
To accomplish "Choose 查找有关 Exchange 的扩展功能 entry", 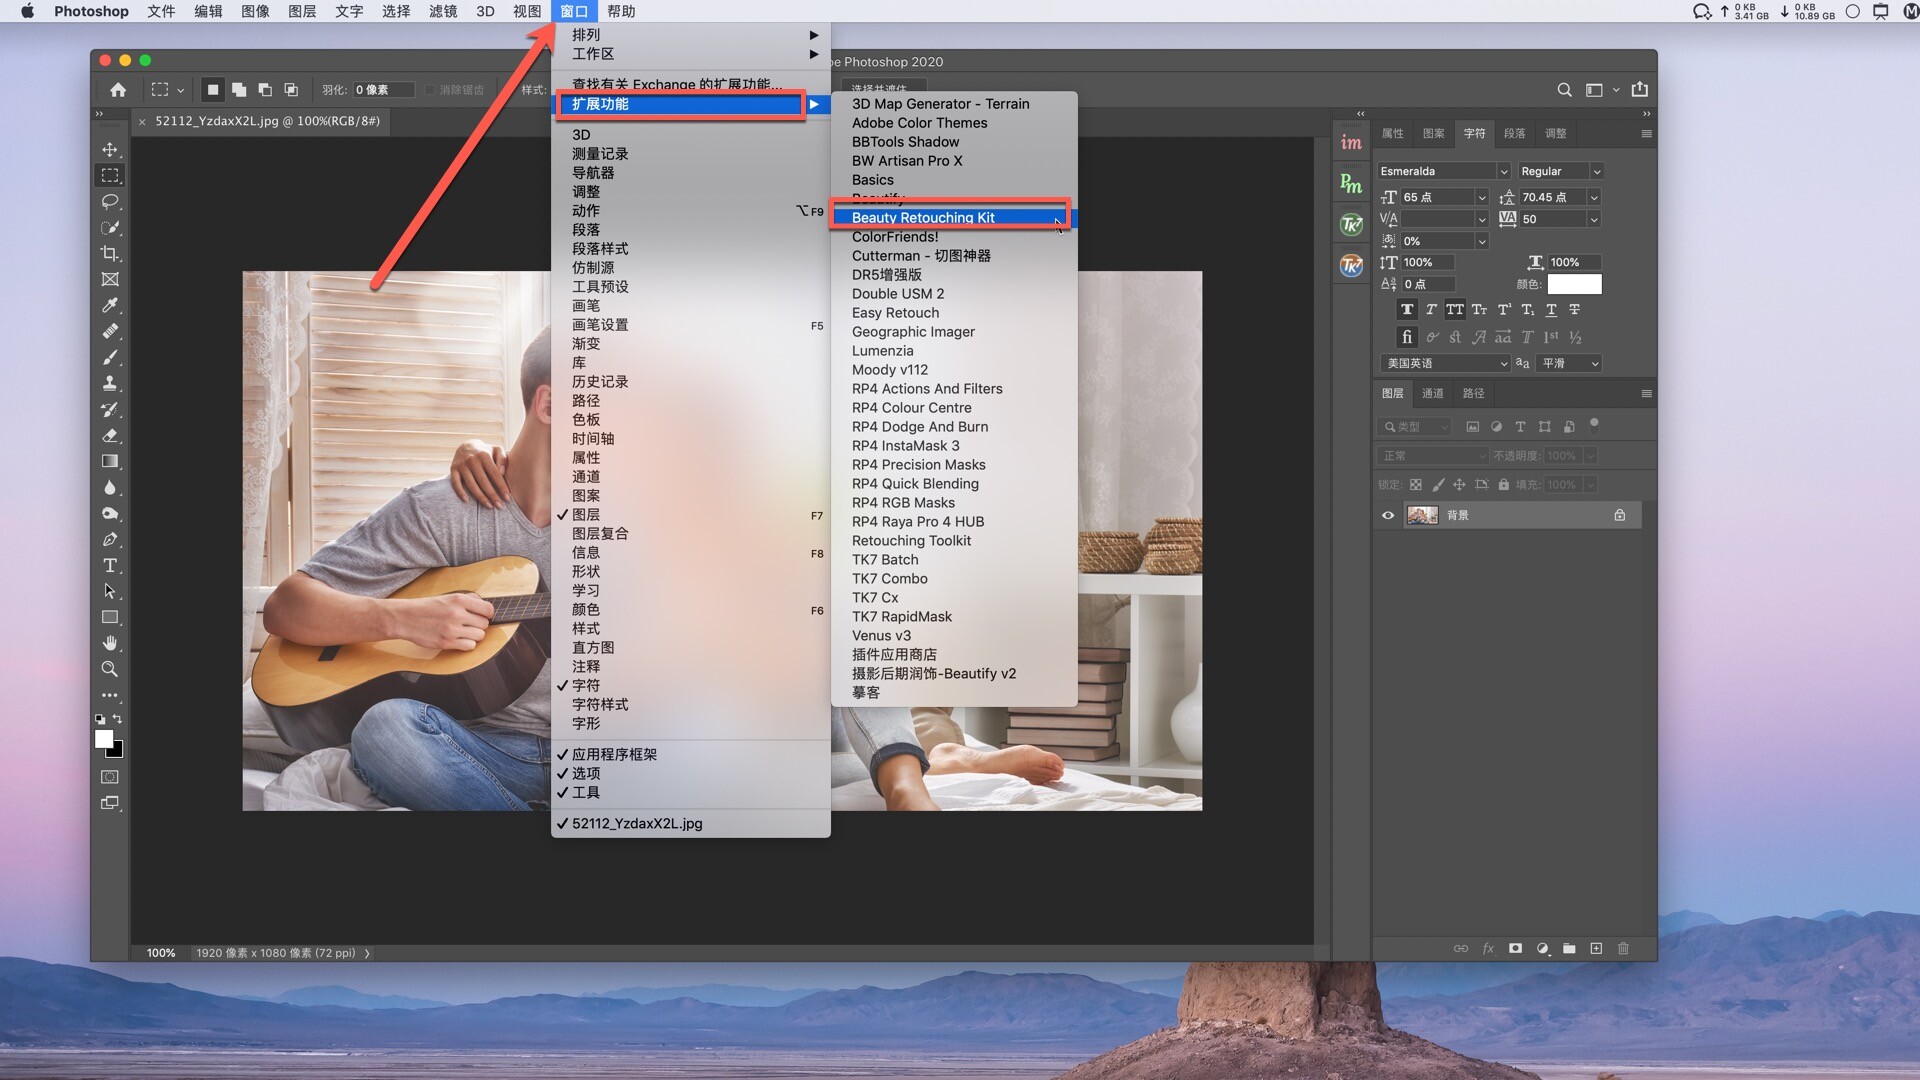I will coord(690,84).
